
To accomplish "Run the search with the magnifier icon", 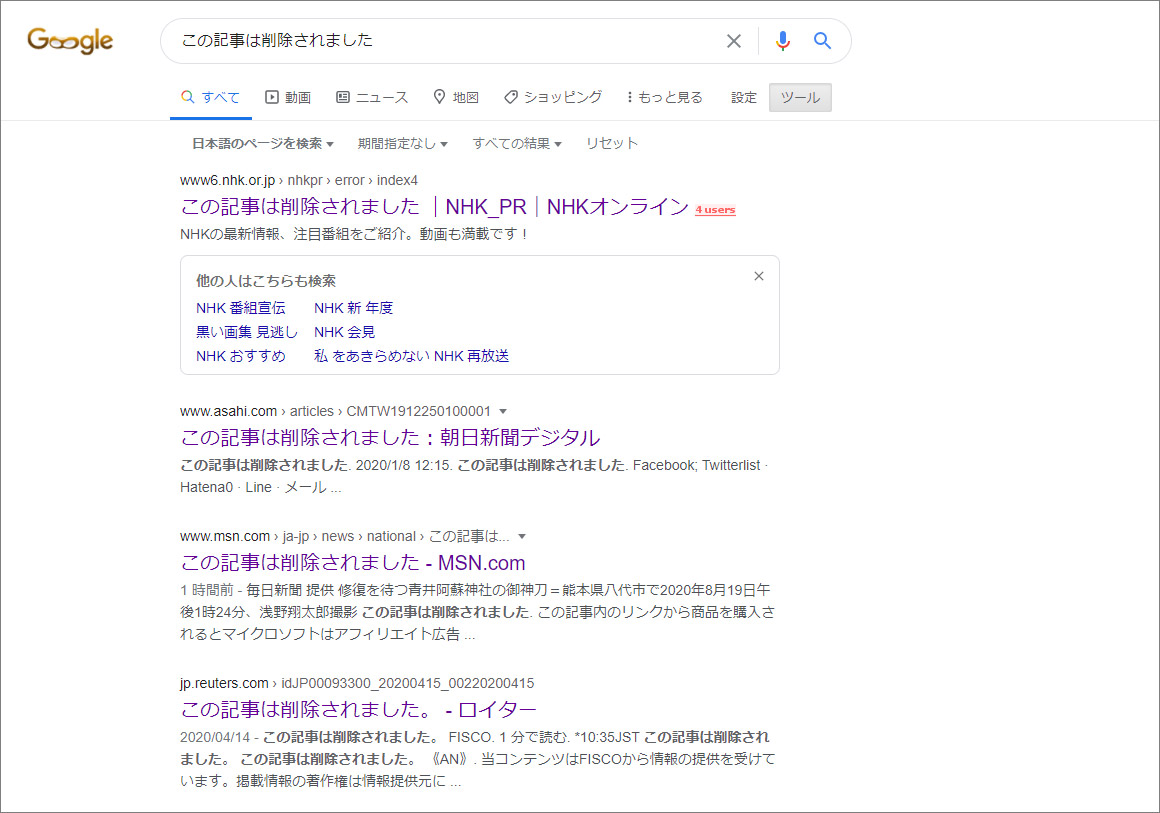I will pyautogui.click(x=822, y=41).
